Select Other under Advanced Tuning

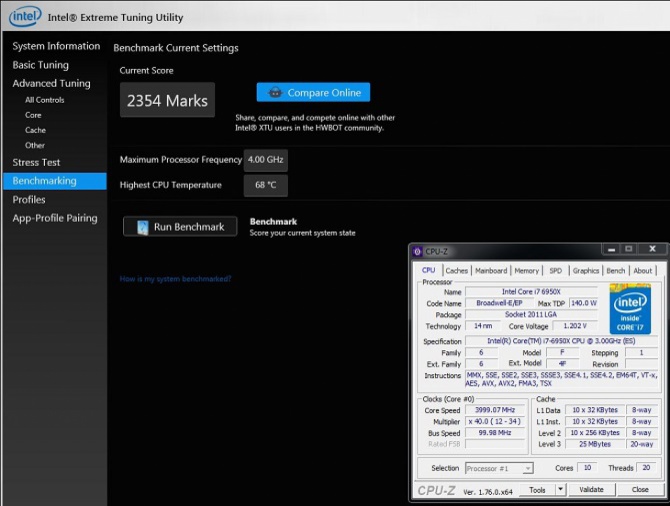point(35,145)
